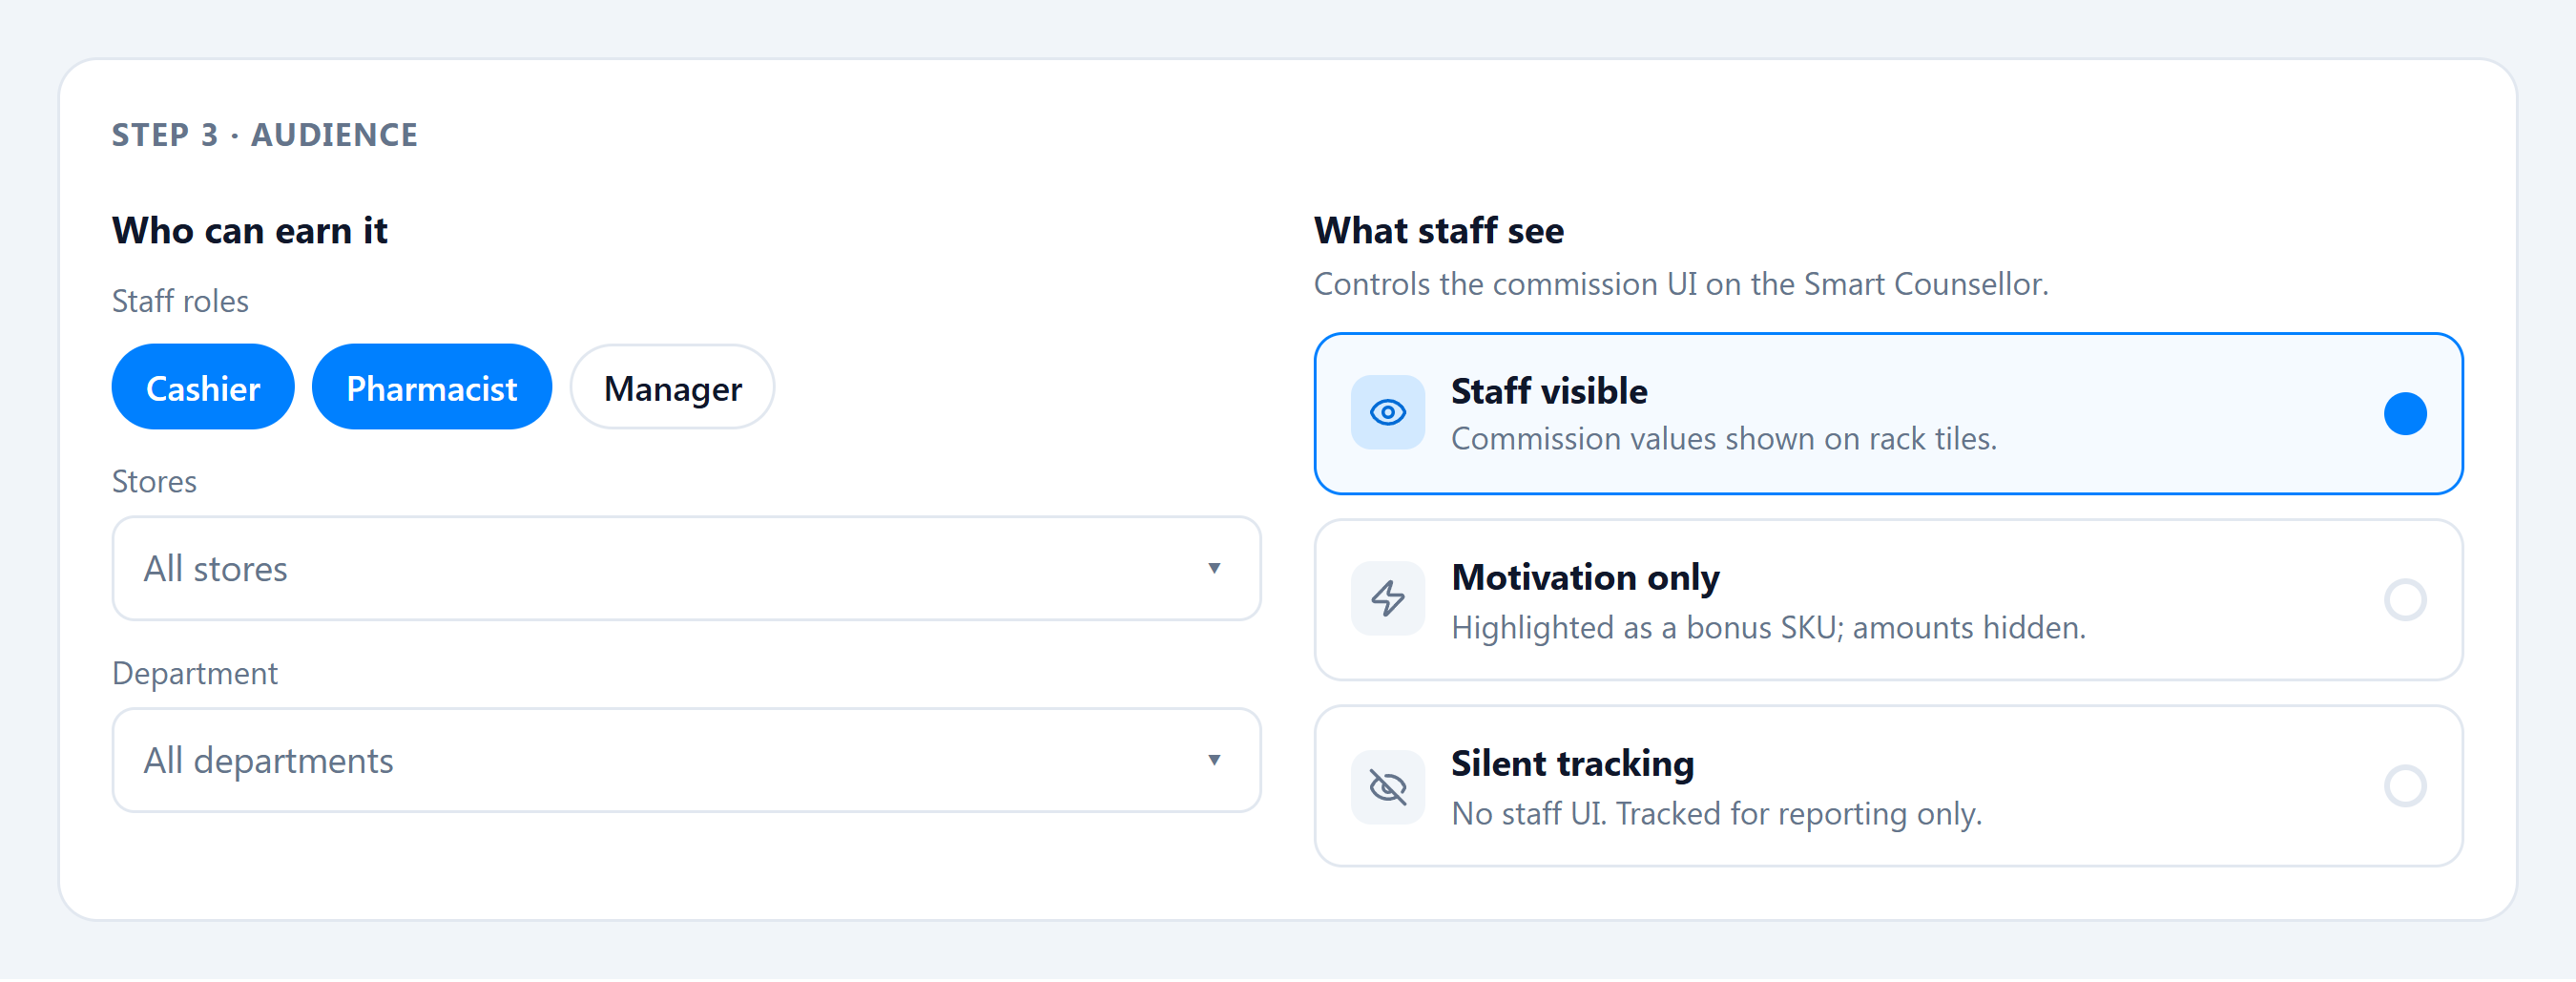Enable the Manager role chip
The height and width of the screenshot is (982, 2576).
pos(672,387)
